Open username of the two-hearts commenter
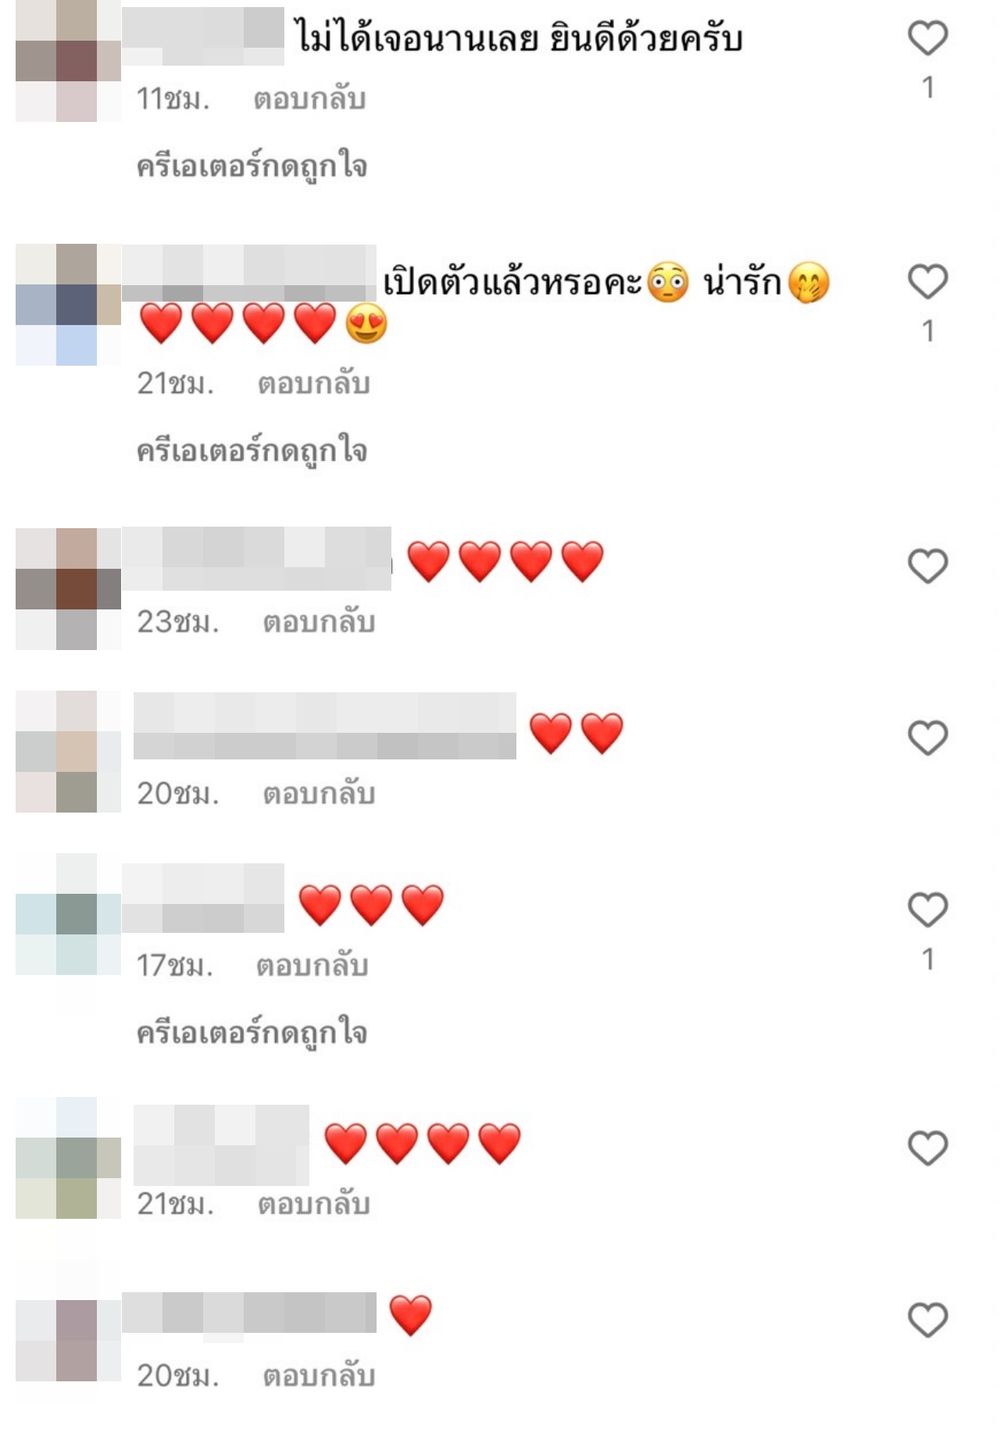1000x1429 pixels. pos(325,726)
